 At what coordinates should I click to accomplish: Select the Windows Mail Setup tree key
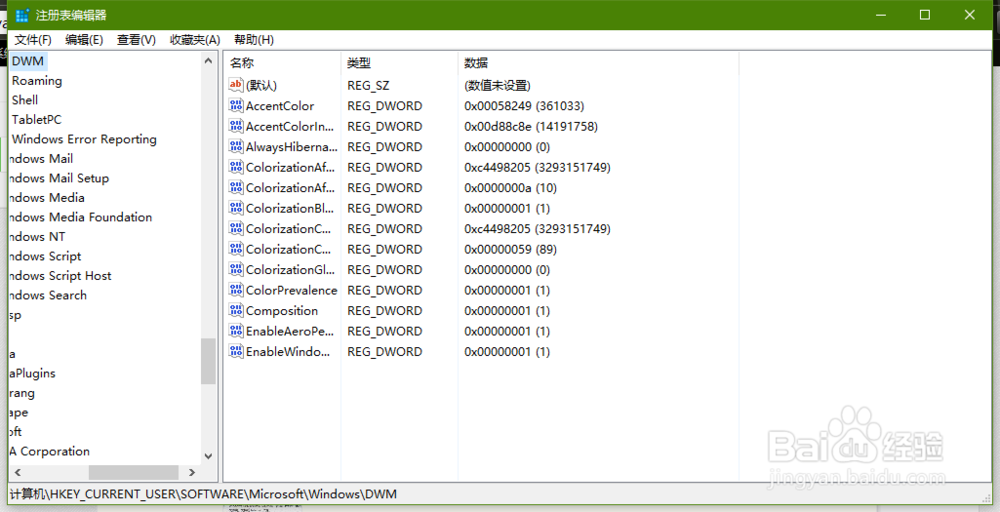[x=59, y=179]
